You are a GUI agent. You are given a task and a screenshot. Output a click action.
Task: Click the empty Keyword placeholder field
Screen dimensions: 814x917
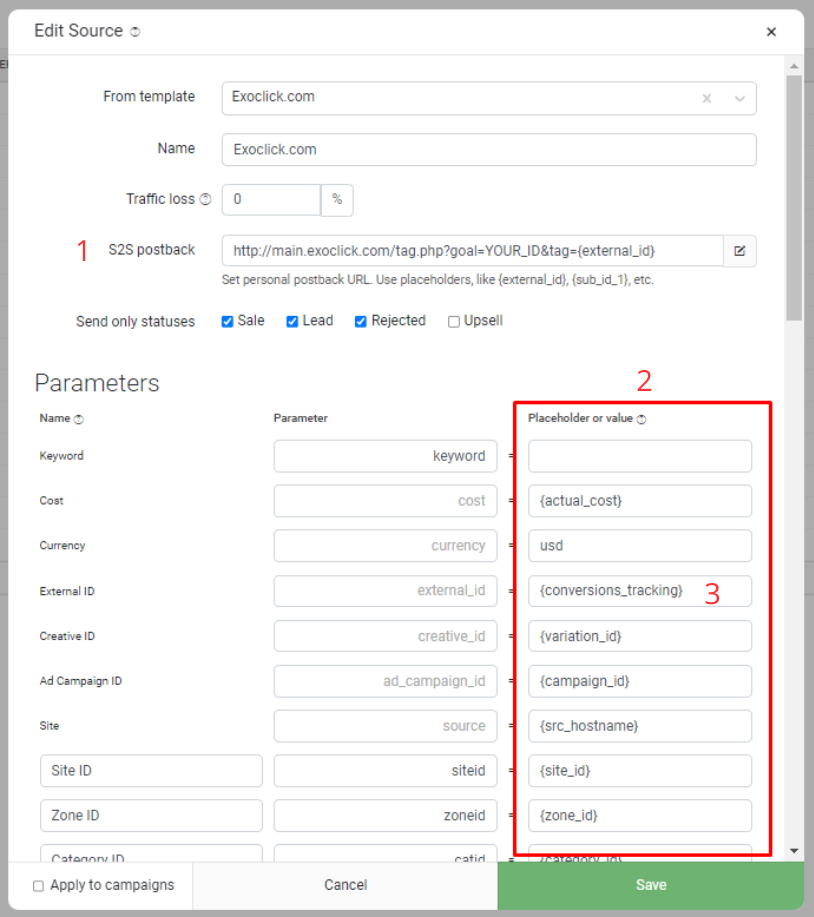640,456
